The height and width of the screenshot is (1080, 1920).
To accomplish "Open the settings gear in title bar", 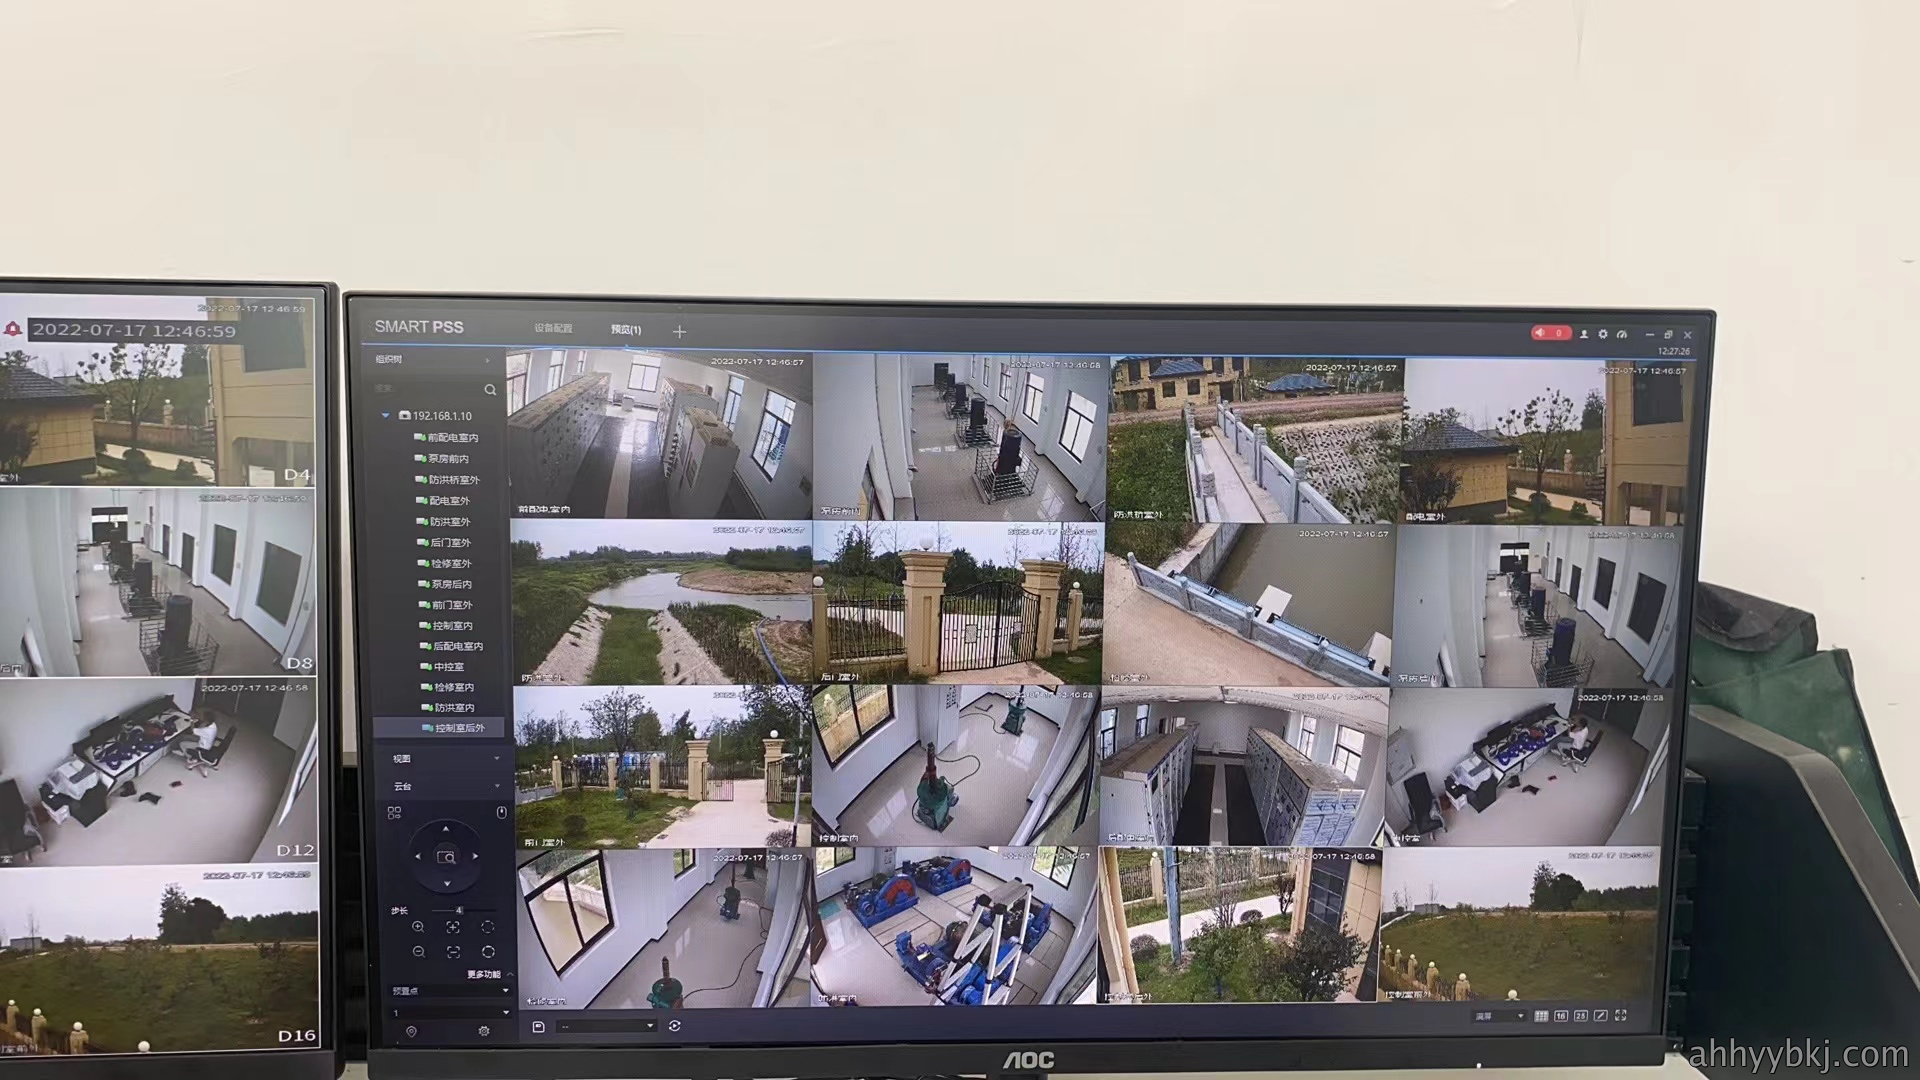I will [x=1603, y=334].
